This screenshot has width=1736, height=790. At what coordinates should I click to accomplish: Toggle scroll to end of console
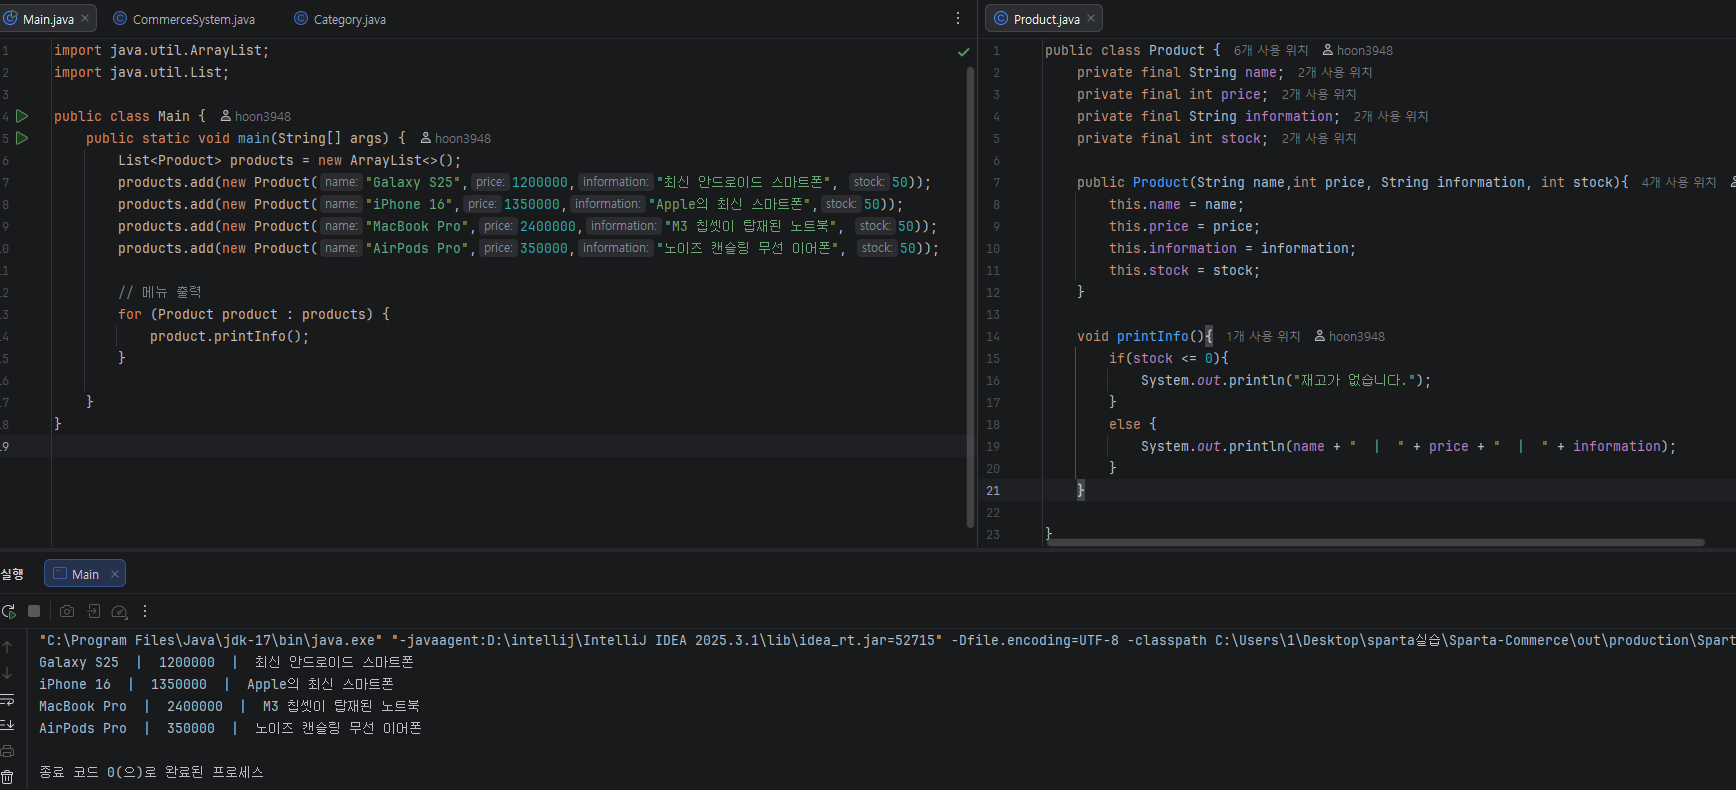7,725
